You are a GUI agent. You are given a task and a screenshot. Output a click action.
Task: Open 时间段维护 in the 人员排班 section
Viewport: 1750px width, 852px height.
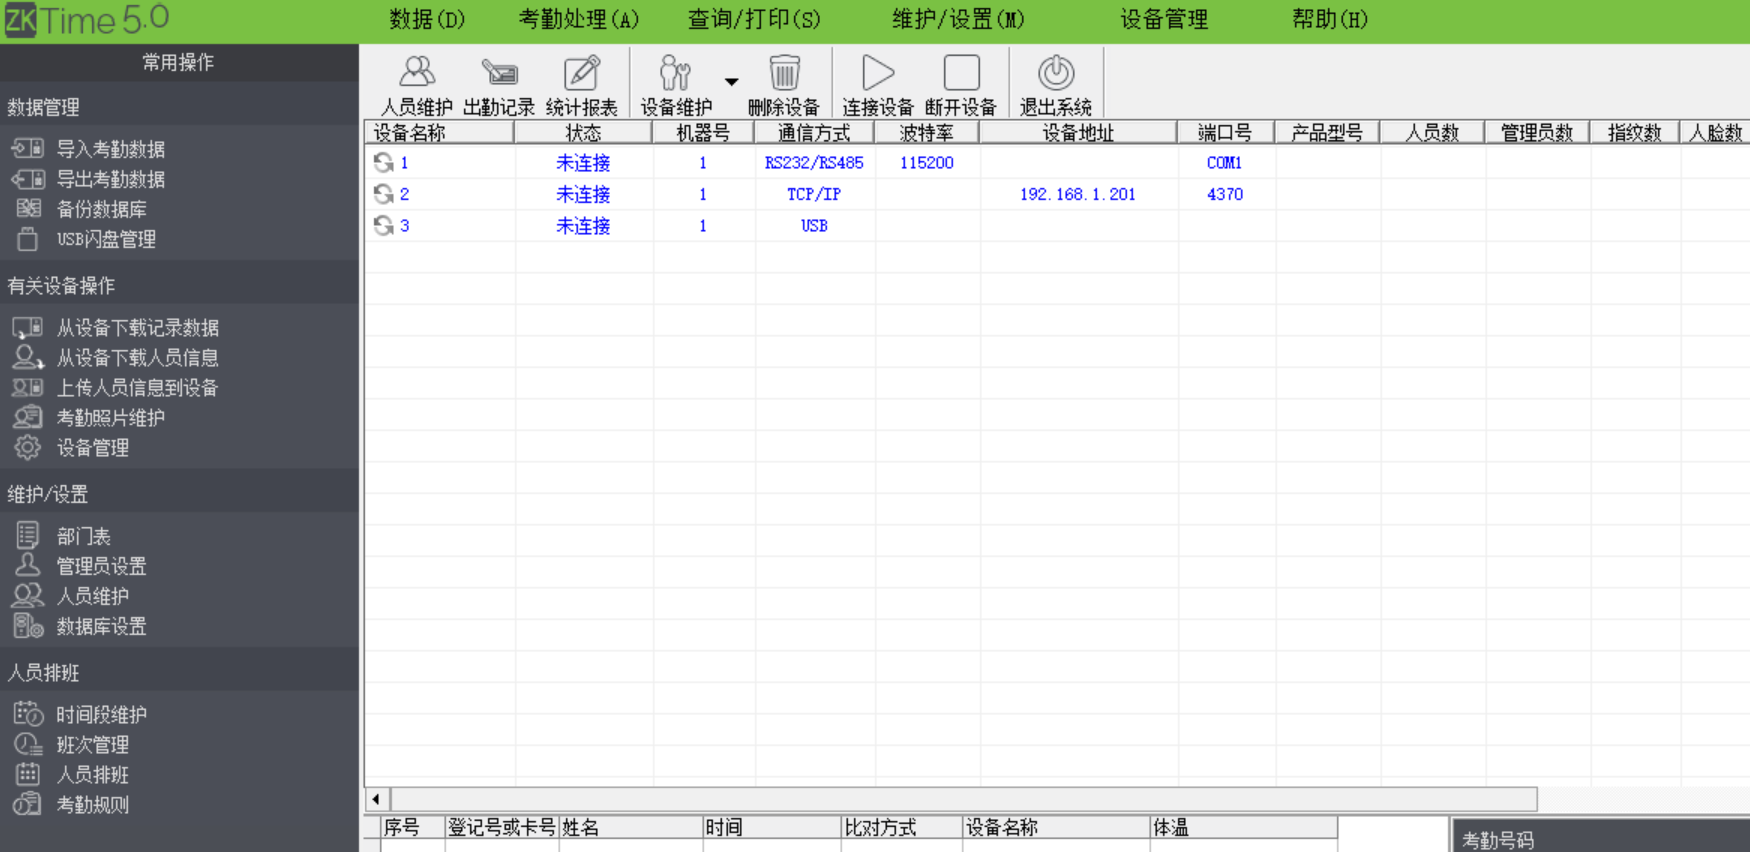click(x=101, y=715)
